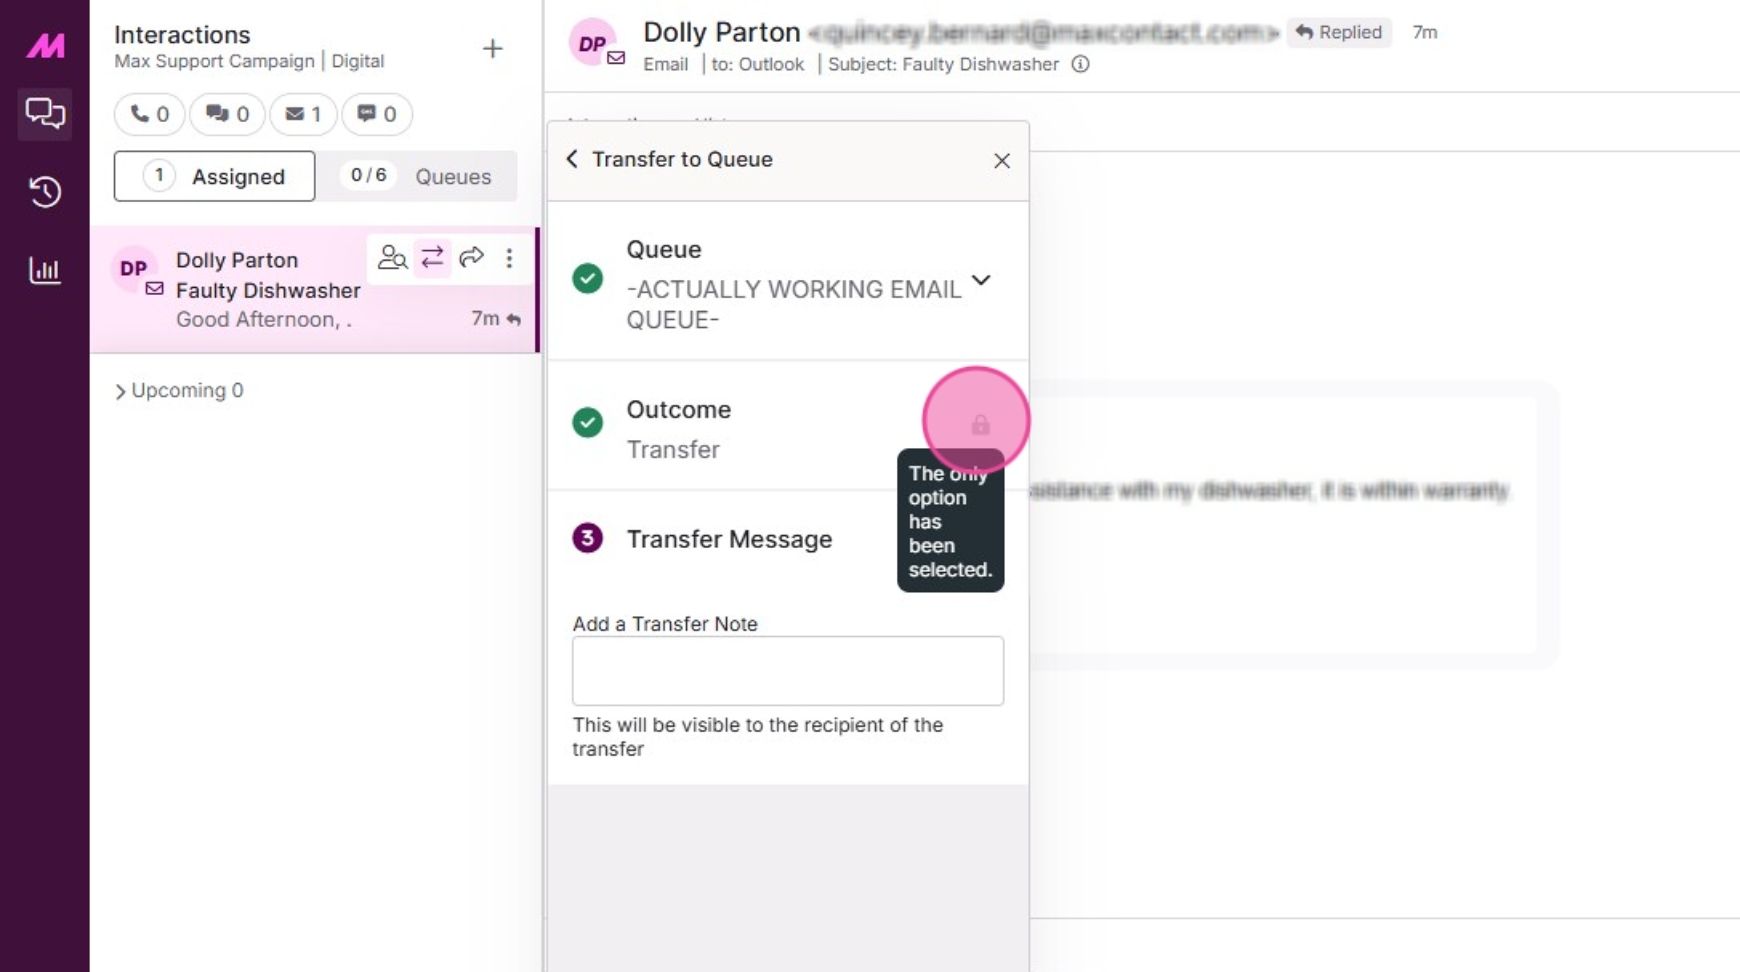
Task: Click the Max Support Campaign label
Action: tap(214, 61)
